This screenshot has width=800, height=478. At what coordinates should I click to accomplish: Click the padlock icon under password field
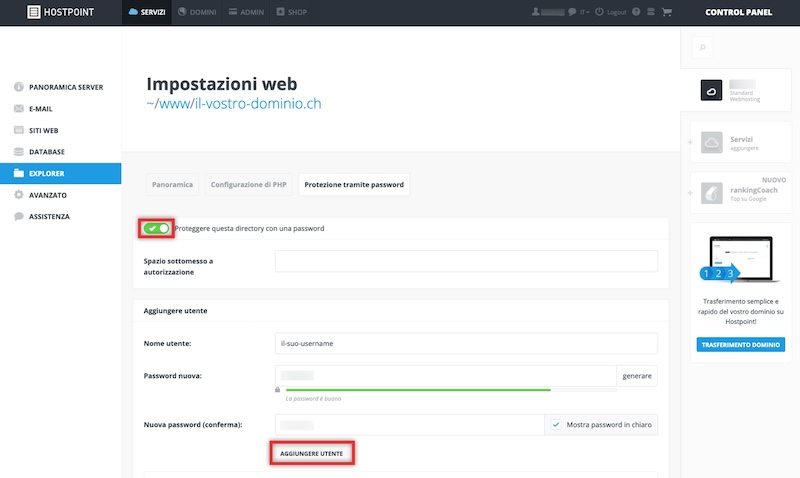(278, 390)
